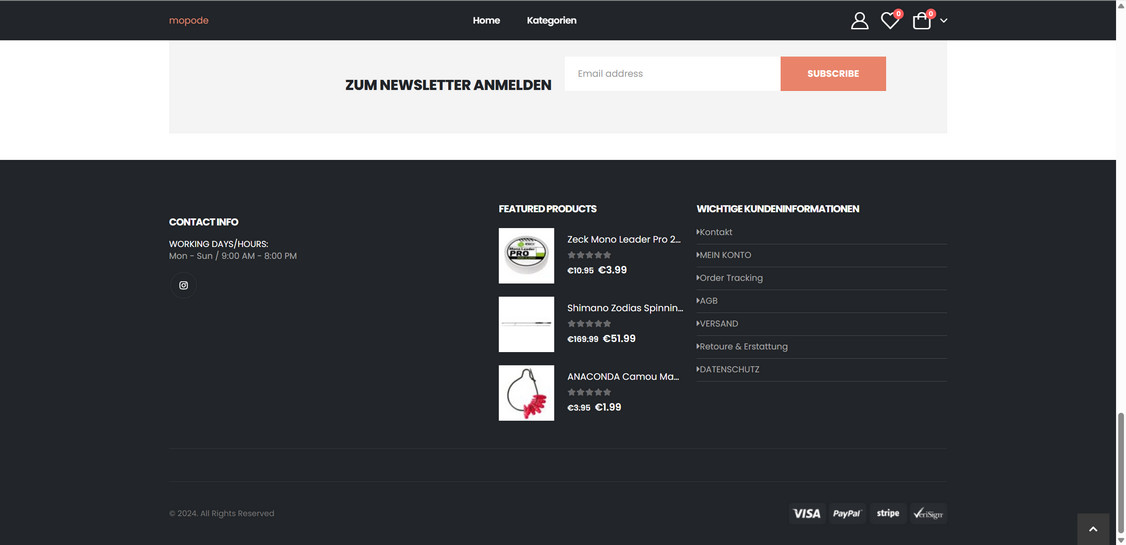1126x545 pixels.
Task: Open Shimano Zodias Spinning rod thumbnail
Action: (x=526, y=324)
